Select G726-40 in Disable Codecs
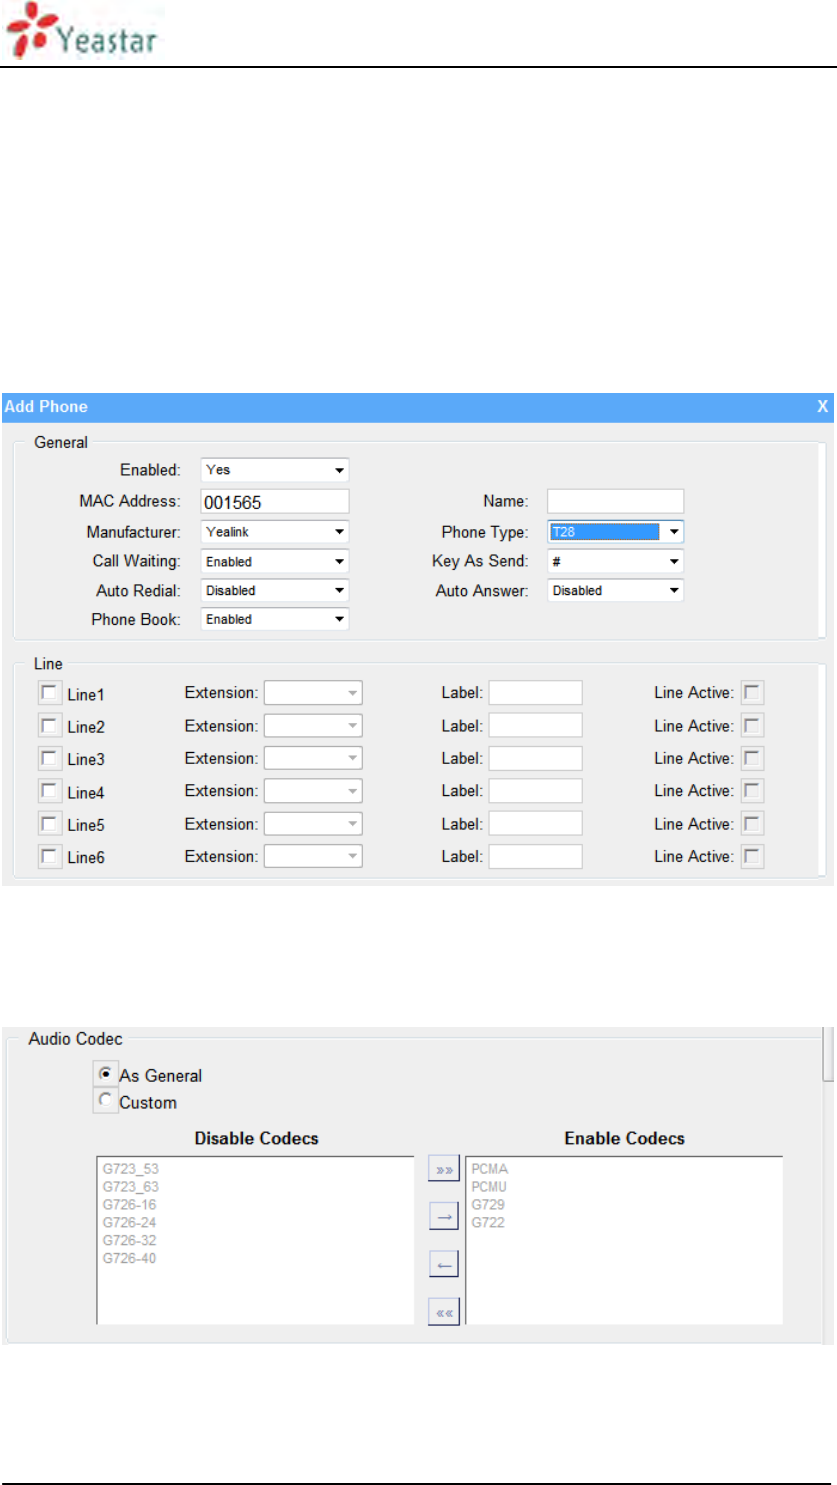 (129, 1258)
